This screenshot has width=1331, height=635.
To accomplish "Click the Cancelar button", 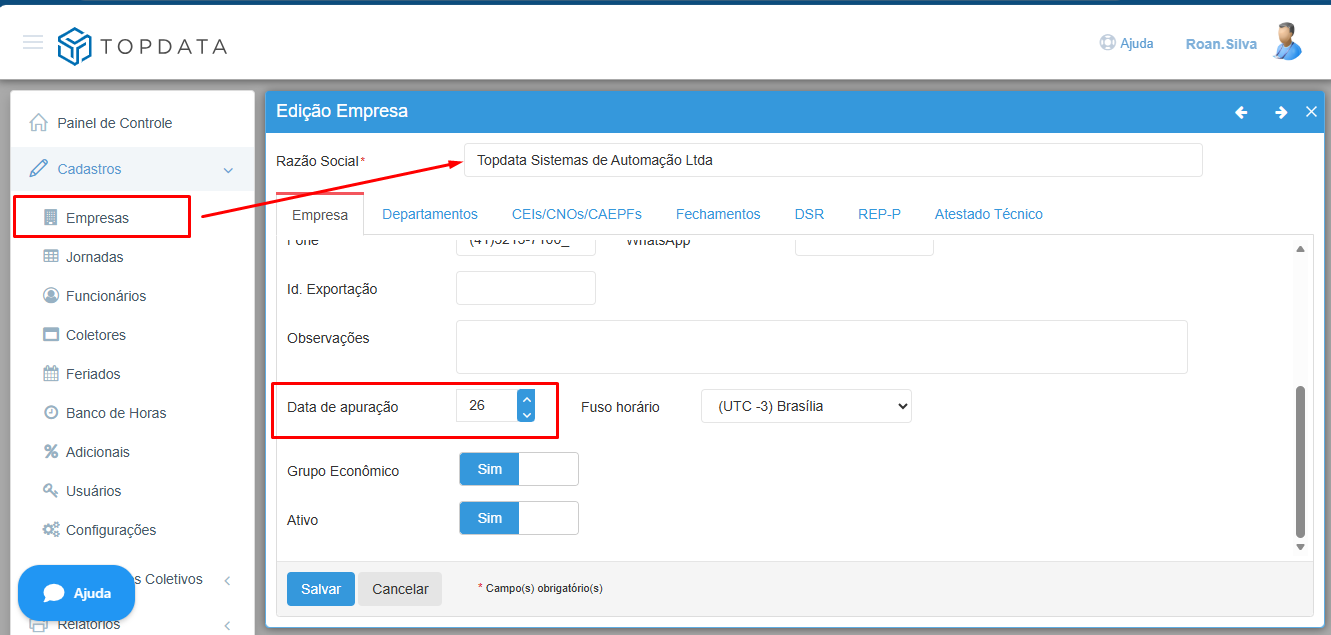I will pos(400,589).
